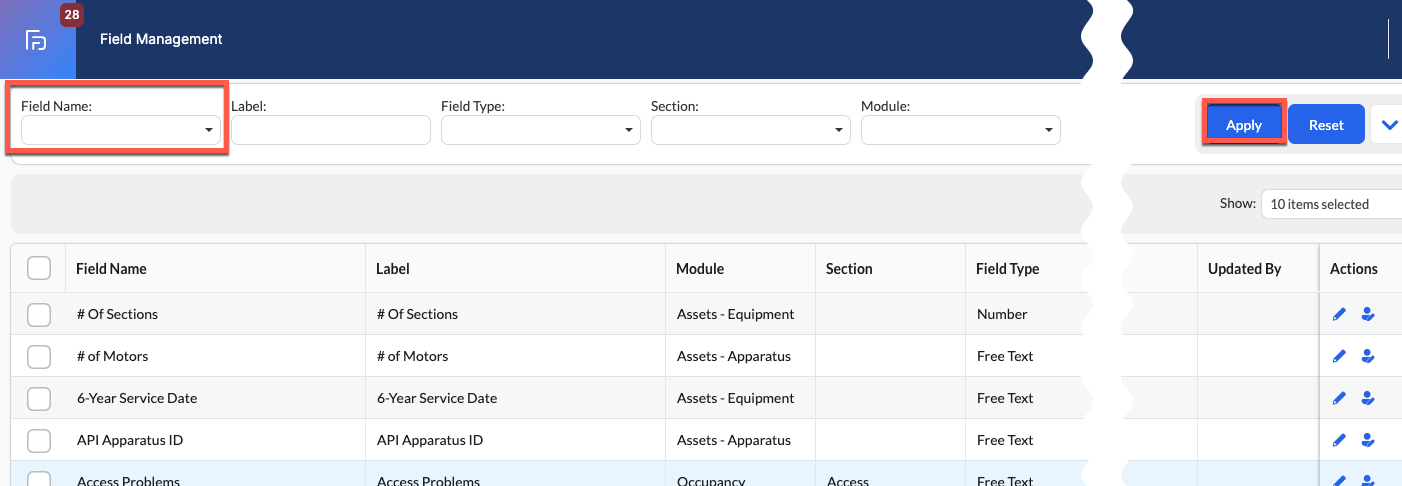Edit the # of Motors field (pencil icon)
1402x486 pixels.
(1340, 356)
